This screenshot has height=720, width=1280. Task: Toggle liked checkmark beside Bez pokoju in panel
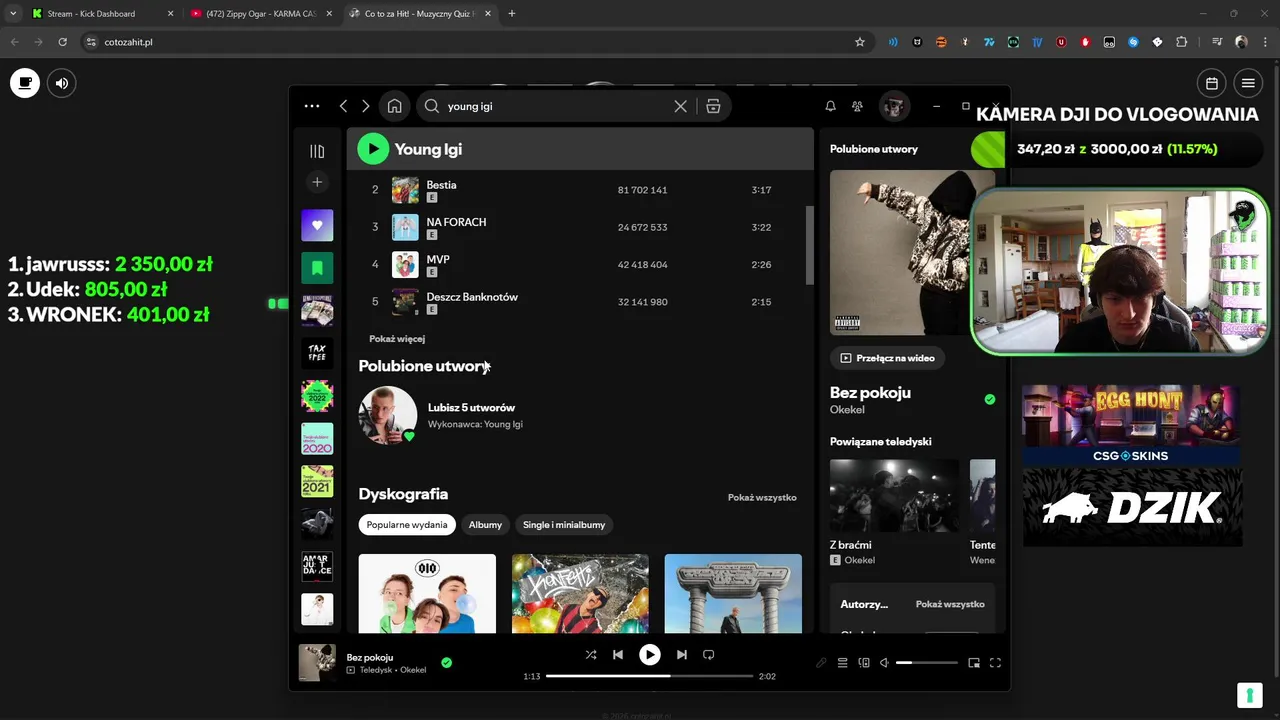990,399
